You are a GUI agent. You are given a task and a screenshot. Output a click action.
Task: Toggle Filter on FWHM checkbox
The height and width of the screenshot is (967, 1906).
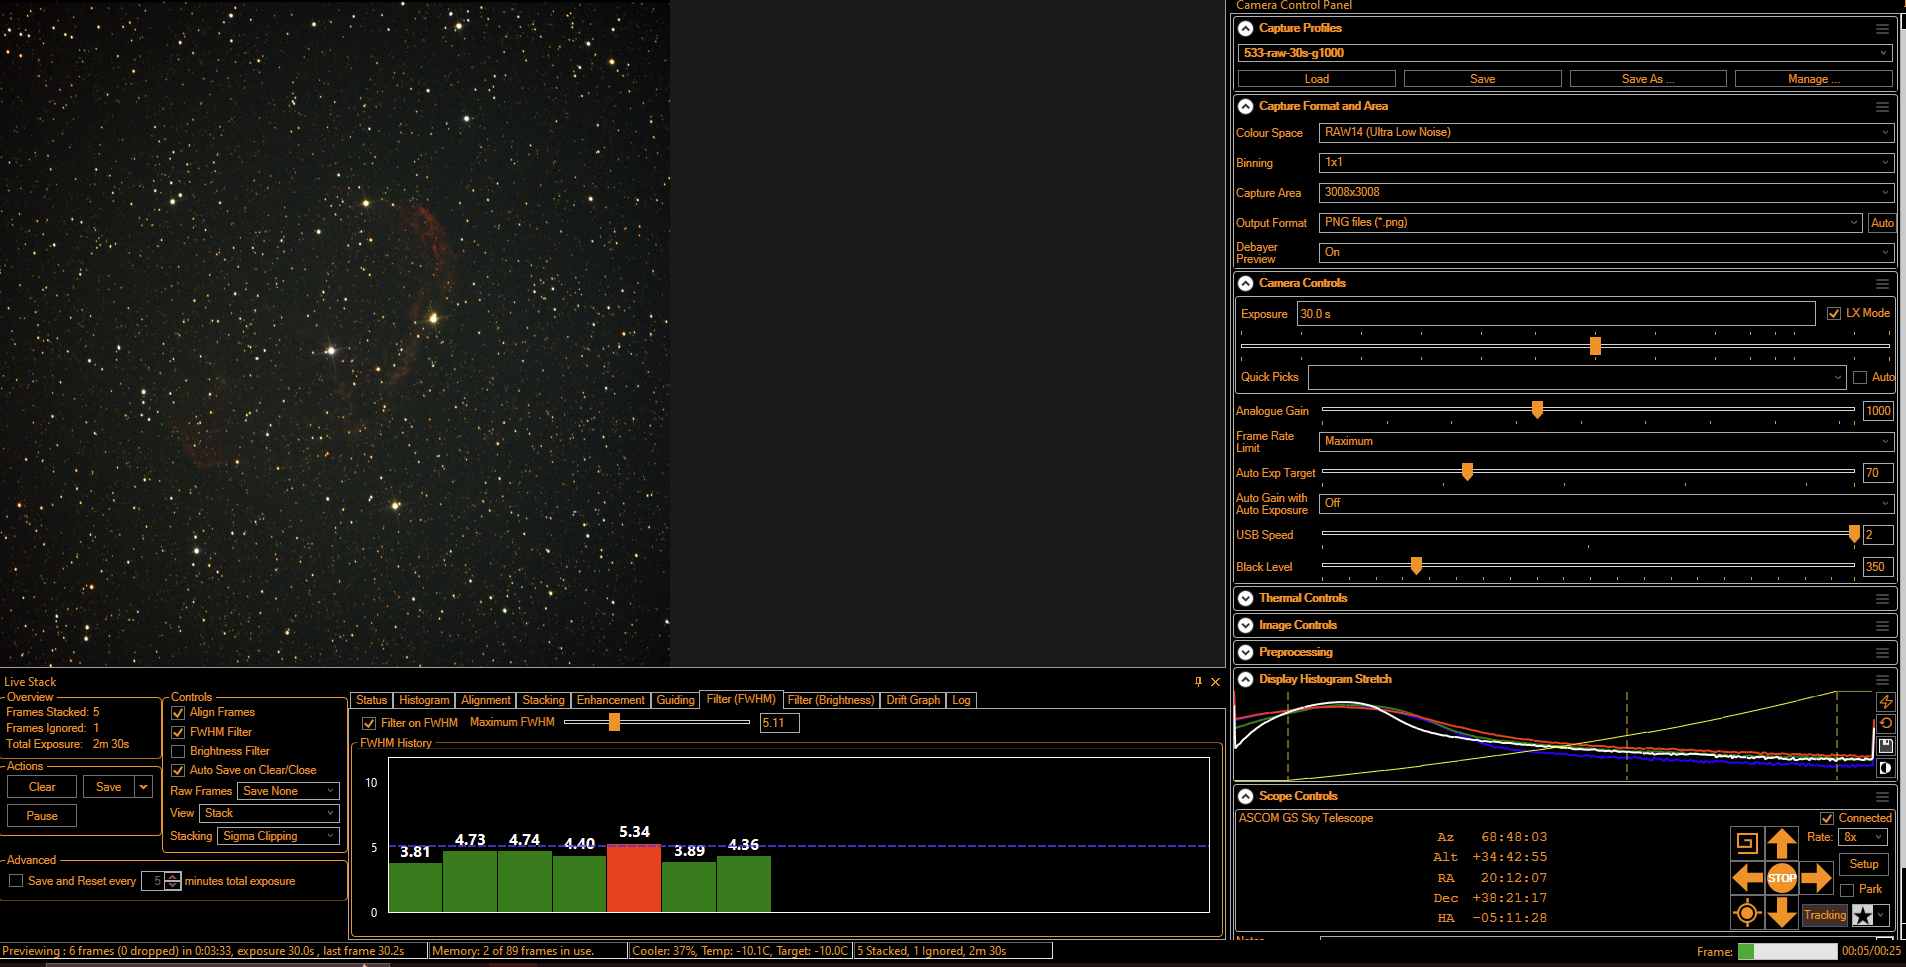pos(369,723)
